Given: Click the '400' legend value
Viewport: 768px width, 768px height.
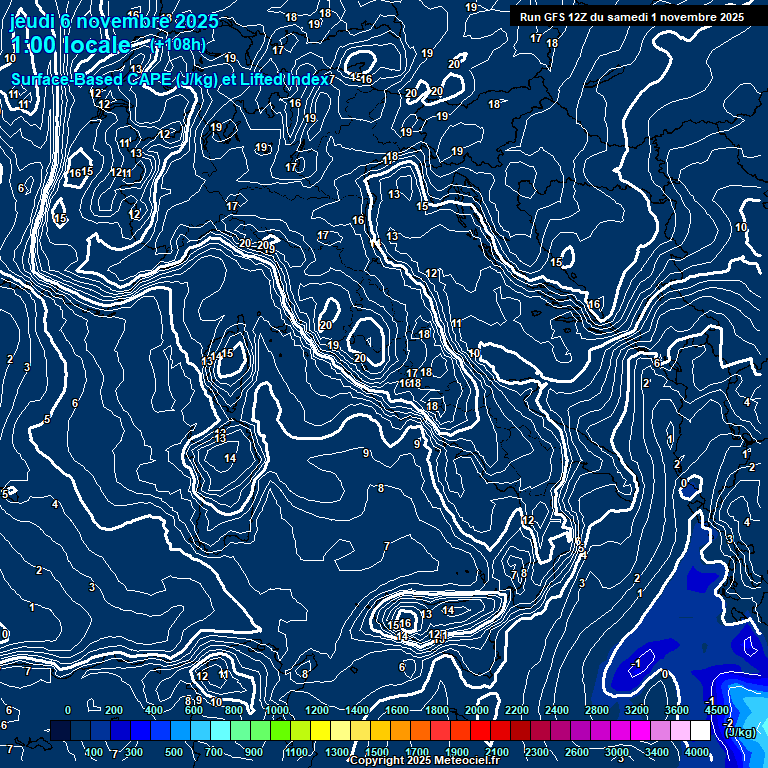Looking at the screenshot, I should click(154, 710).
